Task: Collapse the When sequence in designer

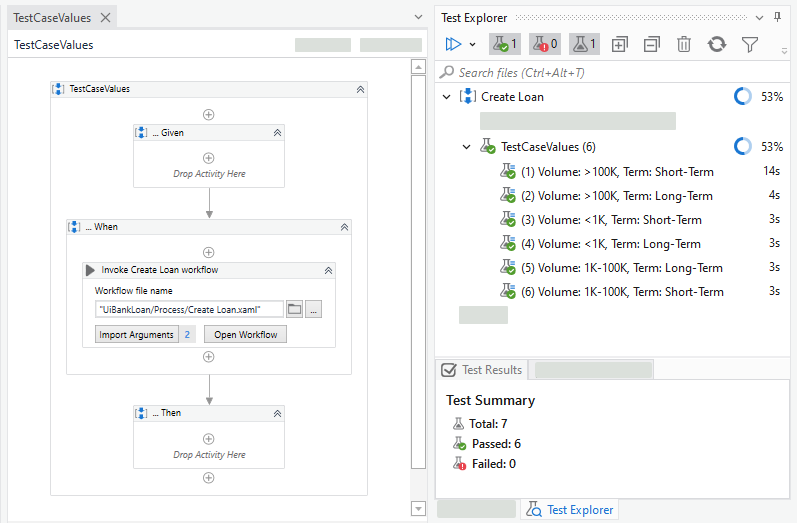Action: (344, 227)
